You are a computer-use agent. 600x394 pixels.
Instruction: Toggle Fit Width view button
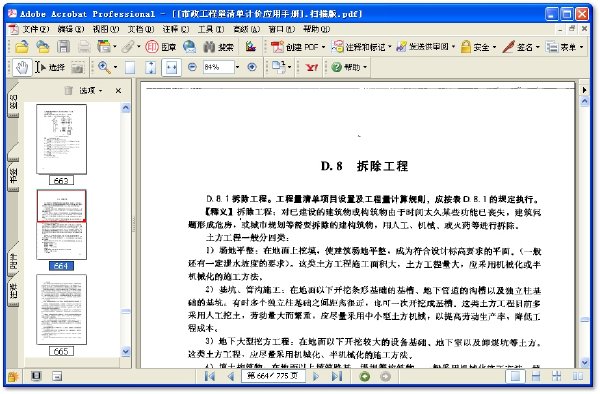point(171,68)
